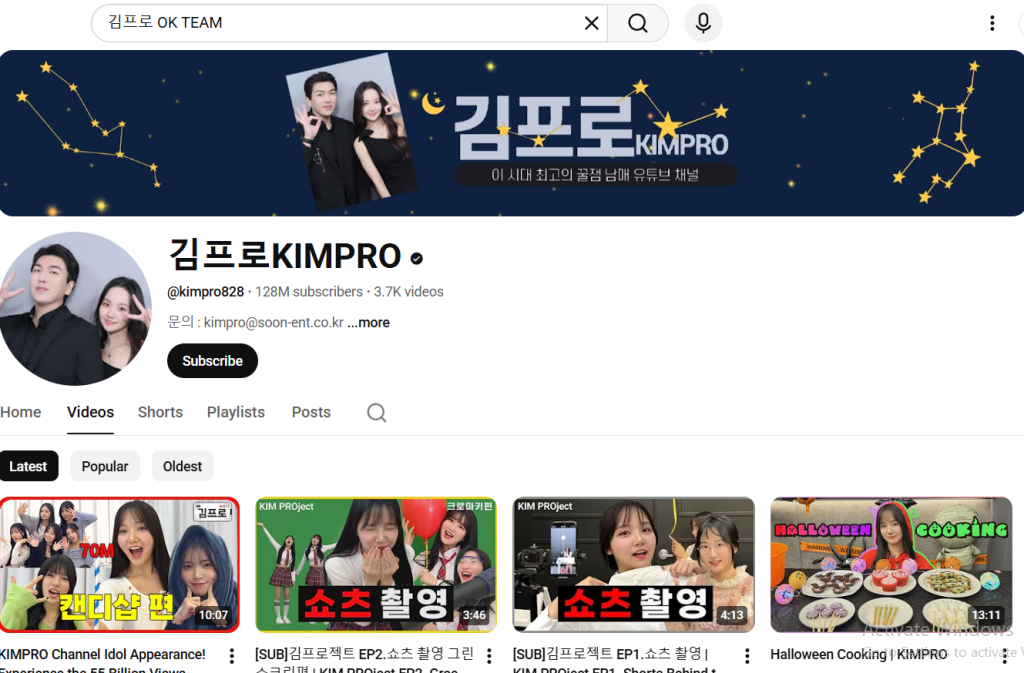Image resolution: width=1024 pixels, height=673 pixels.
Task: Open the [SUB]김프로젝트 EP2 video title
Action: pyautogui.click(x=364, y=661)
